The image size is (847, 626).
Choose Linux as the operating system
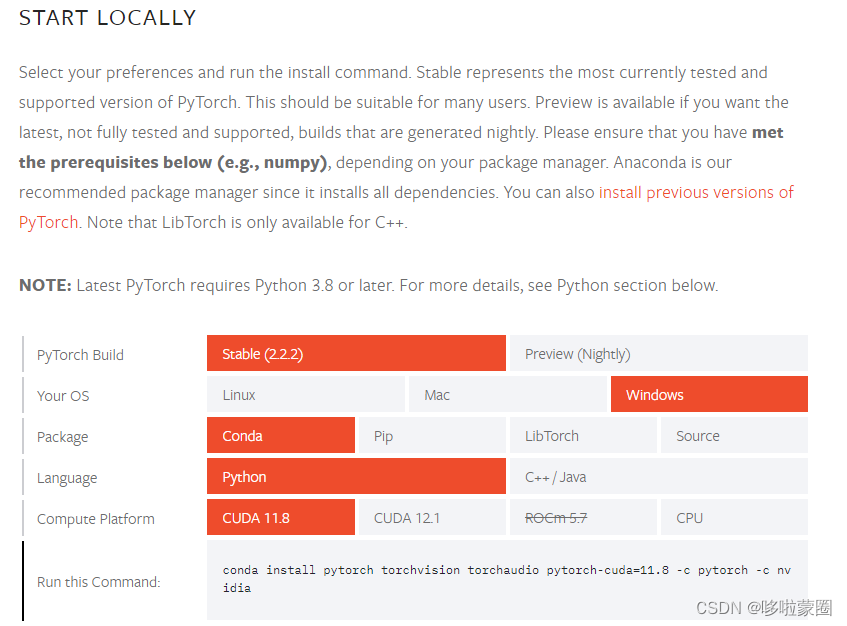(x=305, y=394)
